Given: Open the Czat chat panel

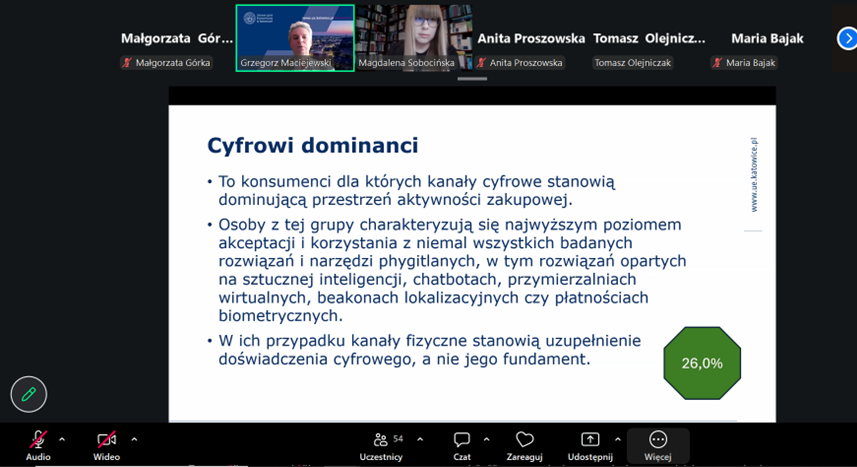Looking at the screenshot, I should pyautogui.click(x=462, y=442).
